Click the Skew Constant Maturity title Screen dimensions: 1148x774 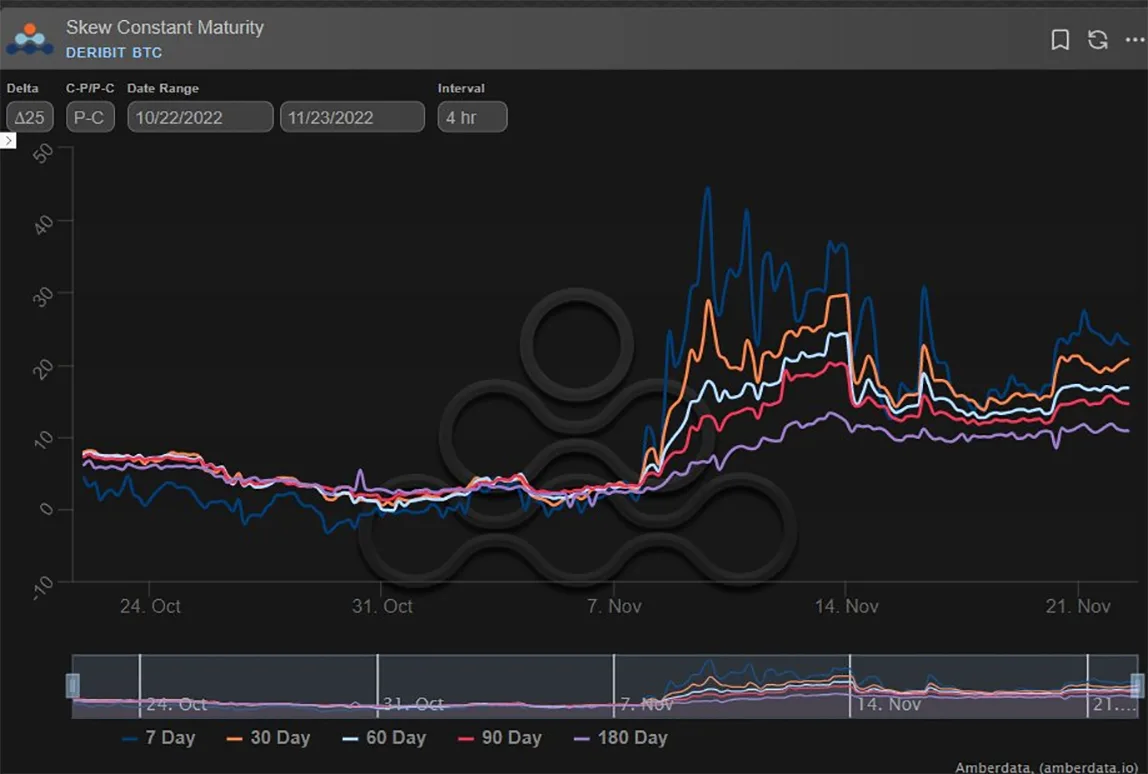(165, 27)
